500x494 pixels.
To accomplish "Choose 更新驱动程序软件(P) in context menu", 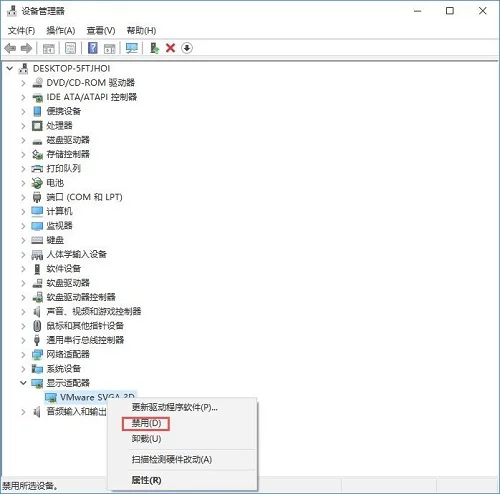I will click(174, 407).
